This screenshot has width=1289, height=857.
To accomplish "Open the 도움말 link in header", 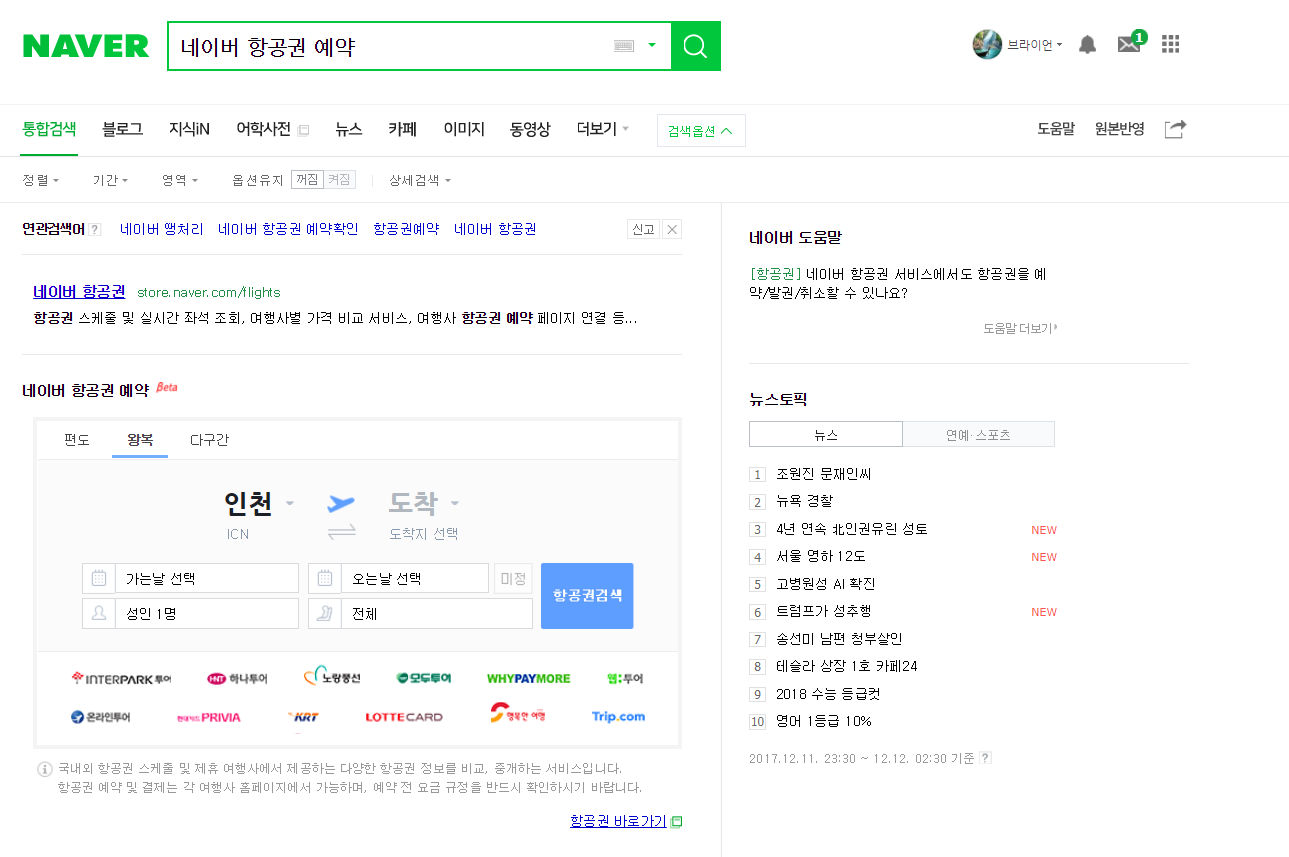I will pyautogui.click(x=1056, y=129).
